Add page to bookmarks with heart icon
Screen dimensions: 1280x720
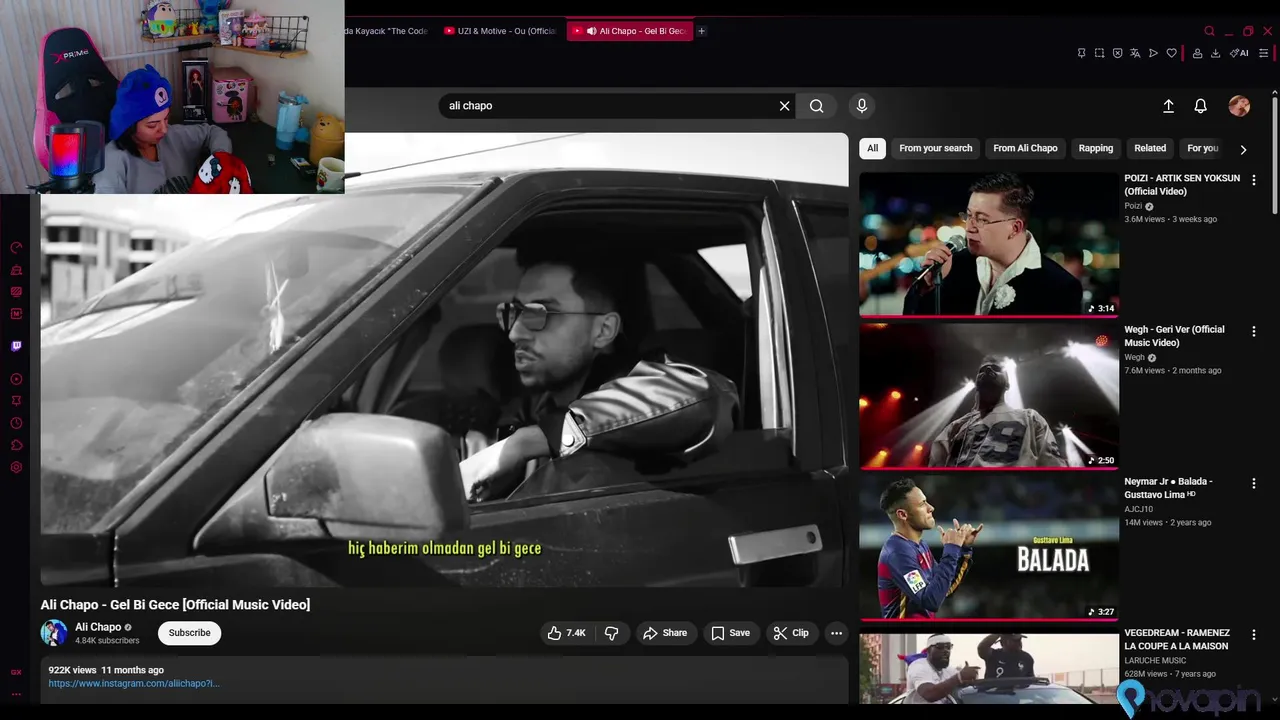coord(1171,53)
